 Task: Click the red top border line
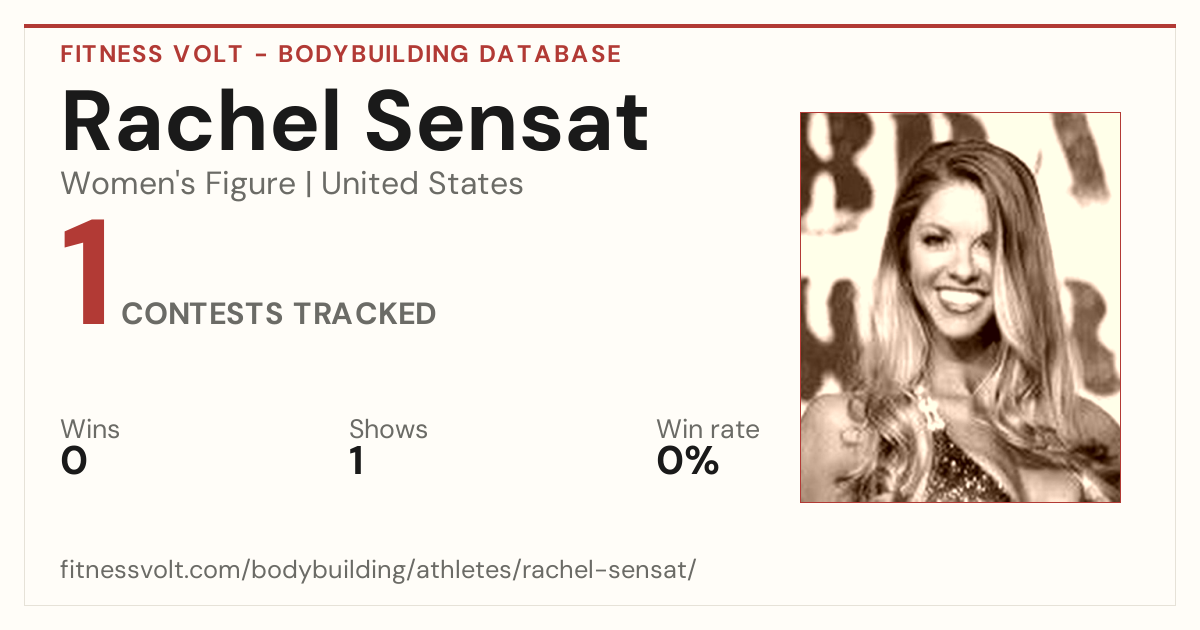click(x=600, y=26)
